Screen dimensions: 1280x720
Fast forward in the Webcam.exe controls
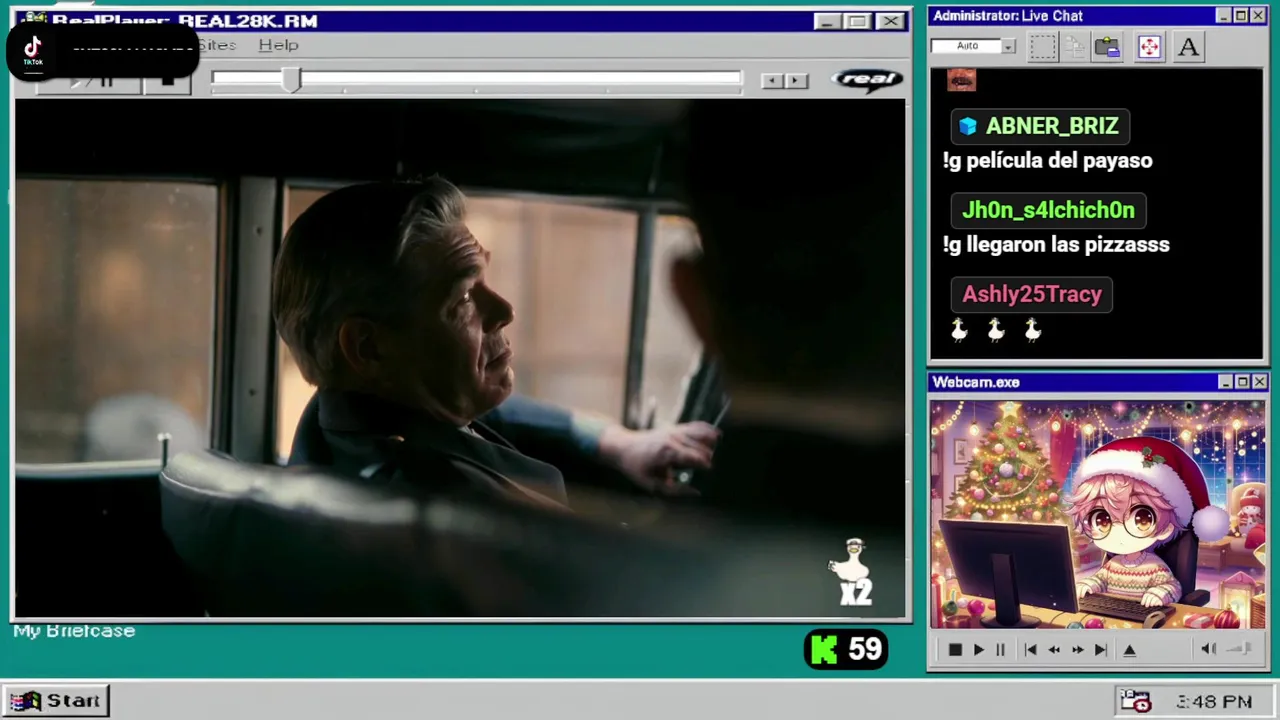(1077, 650)
